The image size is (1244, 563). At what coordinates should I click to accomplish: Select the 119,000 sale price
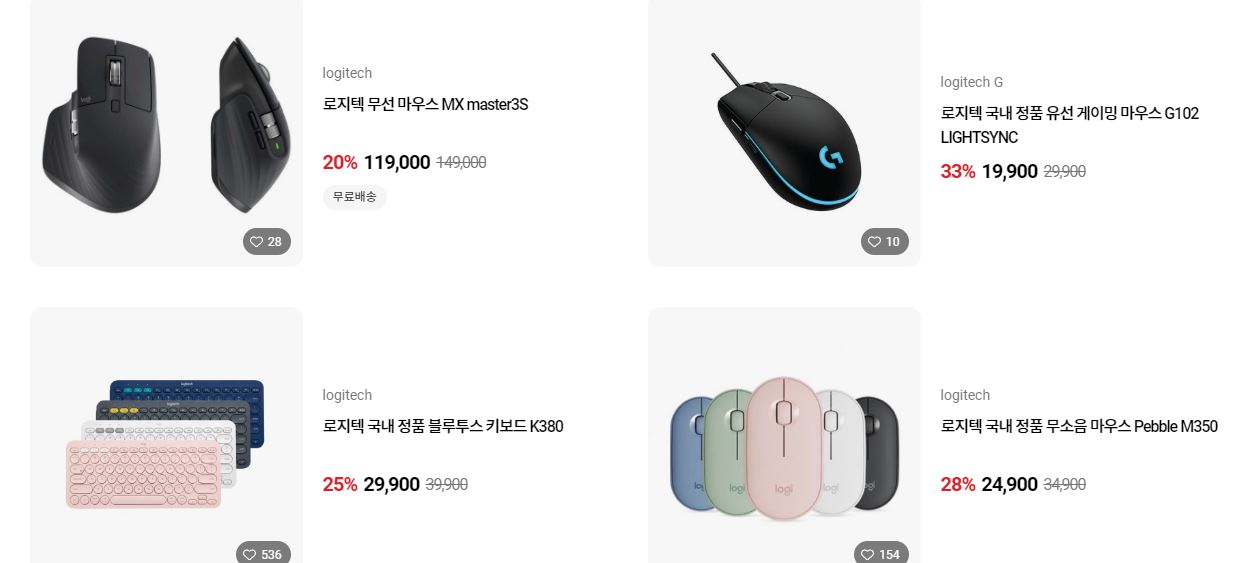[397, 163]
